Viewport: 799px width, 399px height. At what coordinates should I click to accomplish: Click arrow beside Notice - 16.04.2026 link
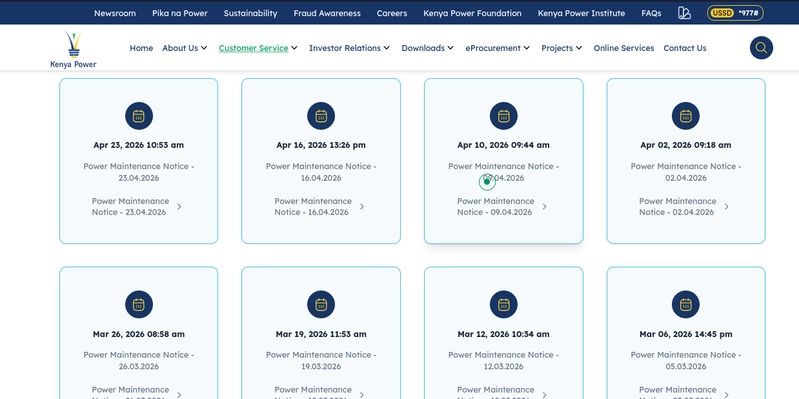pyautogui.click(x=362, y=207)
